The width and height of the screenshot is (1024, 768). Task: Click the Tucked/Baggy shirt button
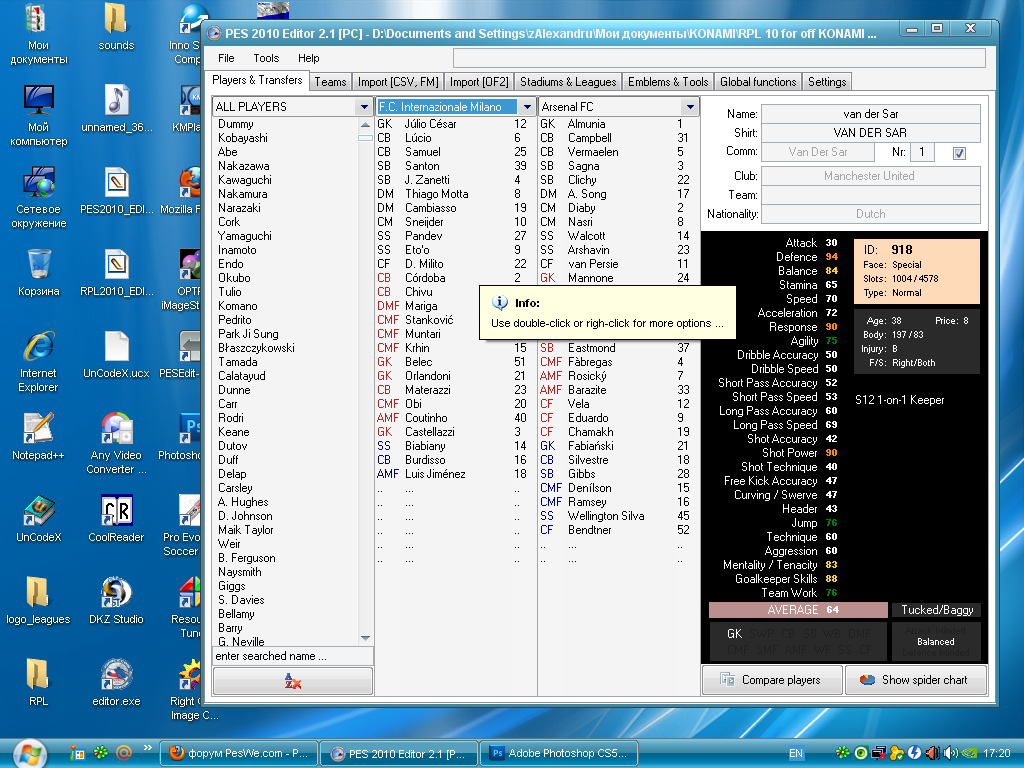tap(936, 610)
